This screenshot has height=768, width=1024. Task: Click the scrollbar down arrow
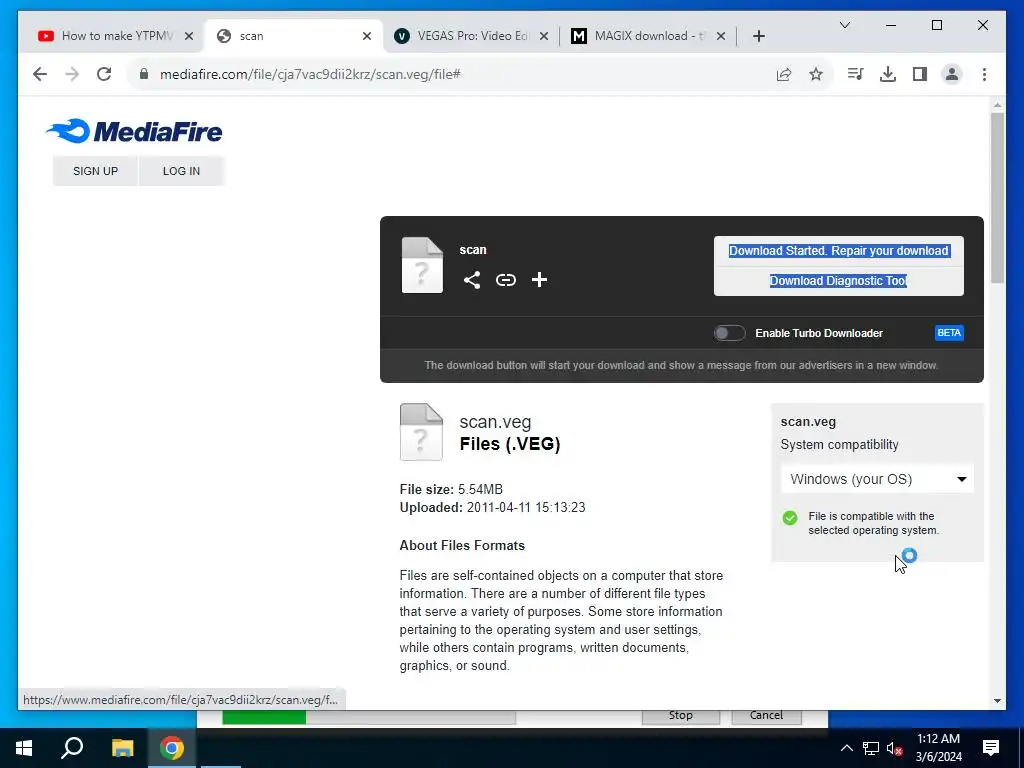tap(997, 701)
